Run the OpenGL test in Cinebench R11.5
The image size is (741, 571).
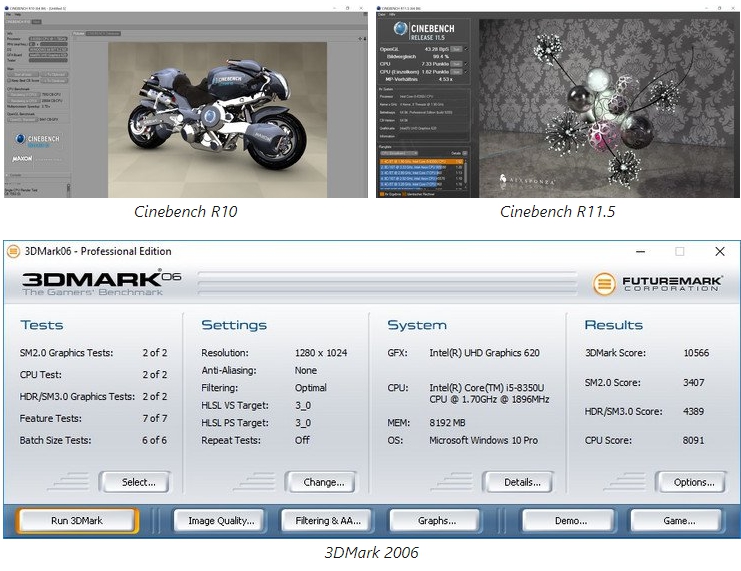click(x=456, y=49)
